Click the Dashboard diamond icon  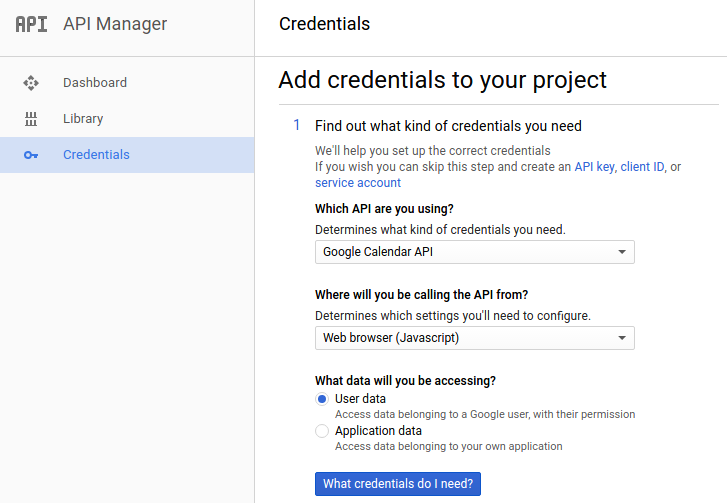(x=31, y=83)
